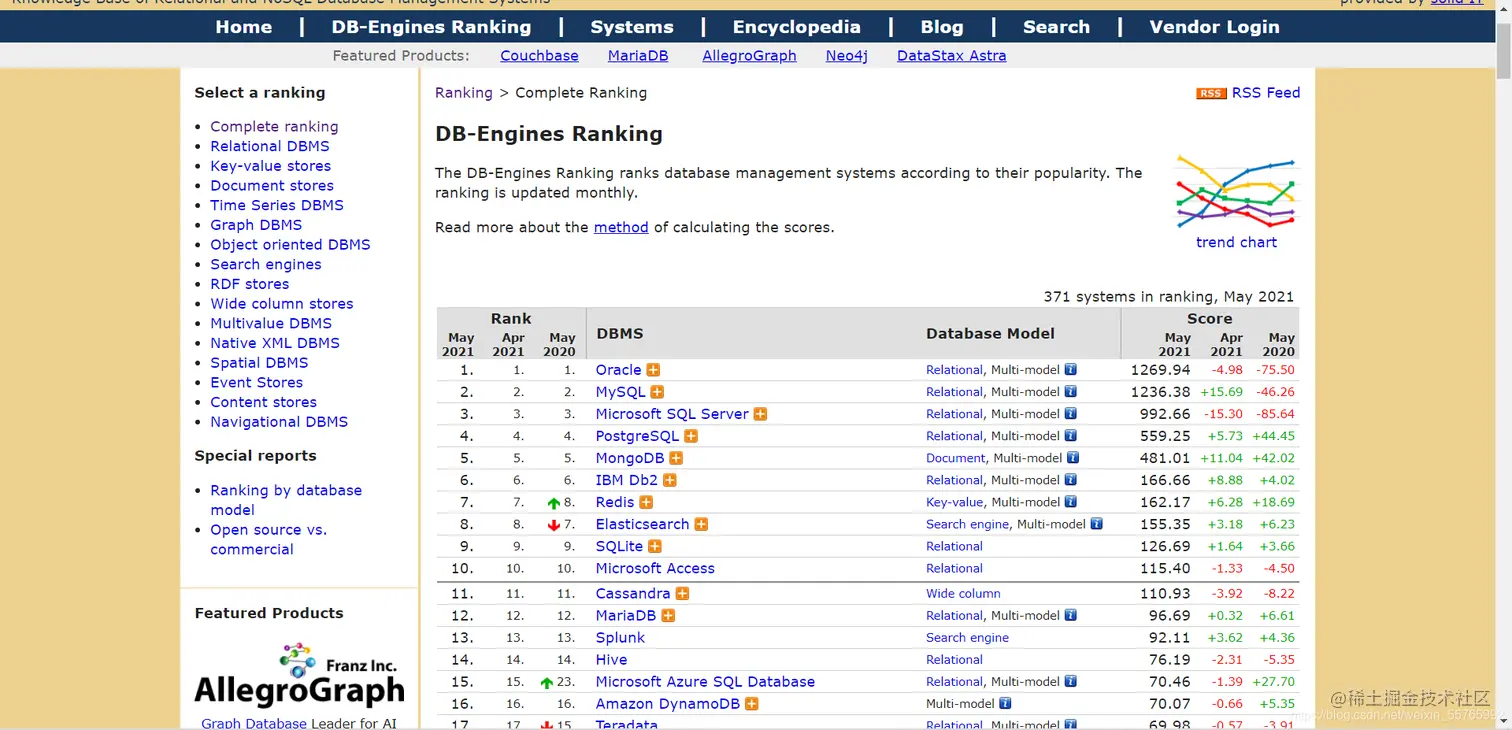1512x730 pixels.
Task: Click the info icon in MySQL's database model
Action: click(x=1071, y=392)
